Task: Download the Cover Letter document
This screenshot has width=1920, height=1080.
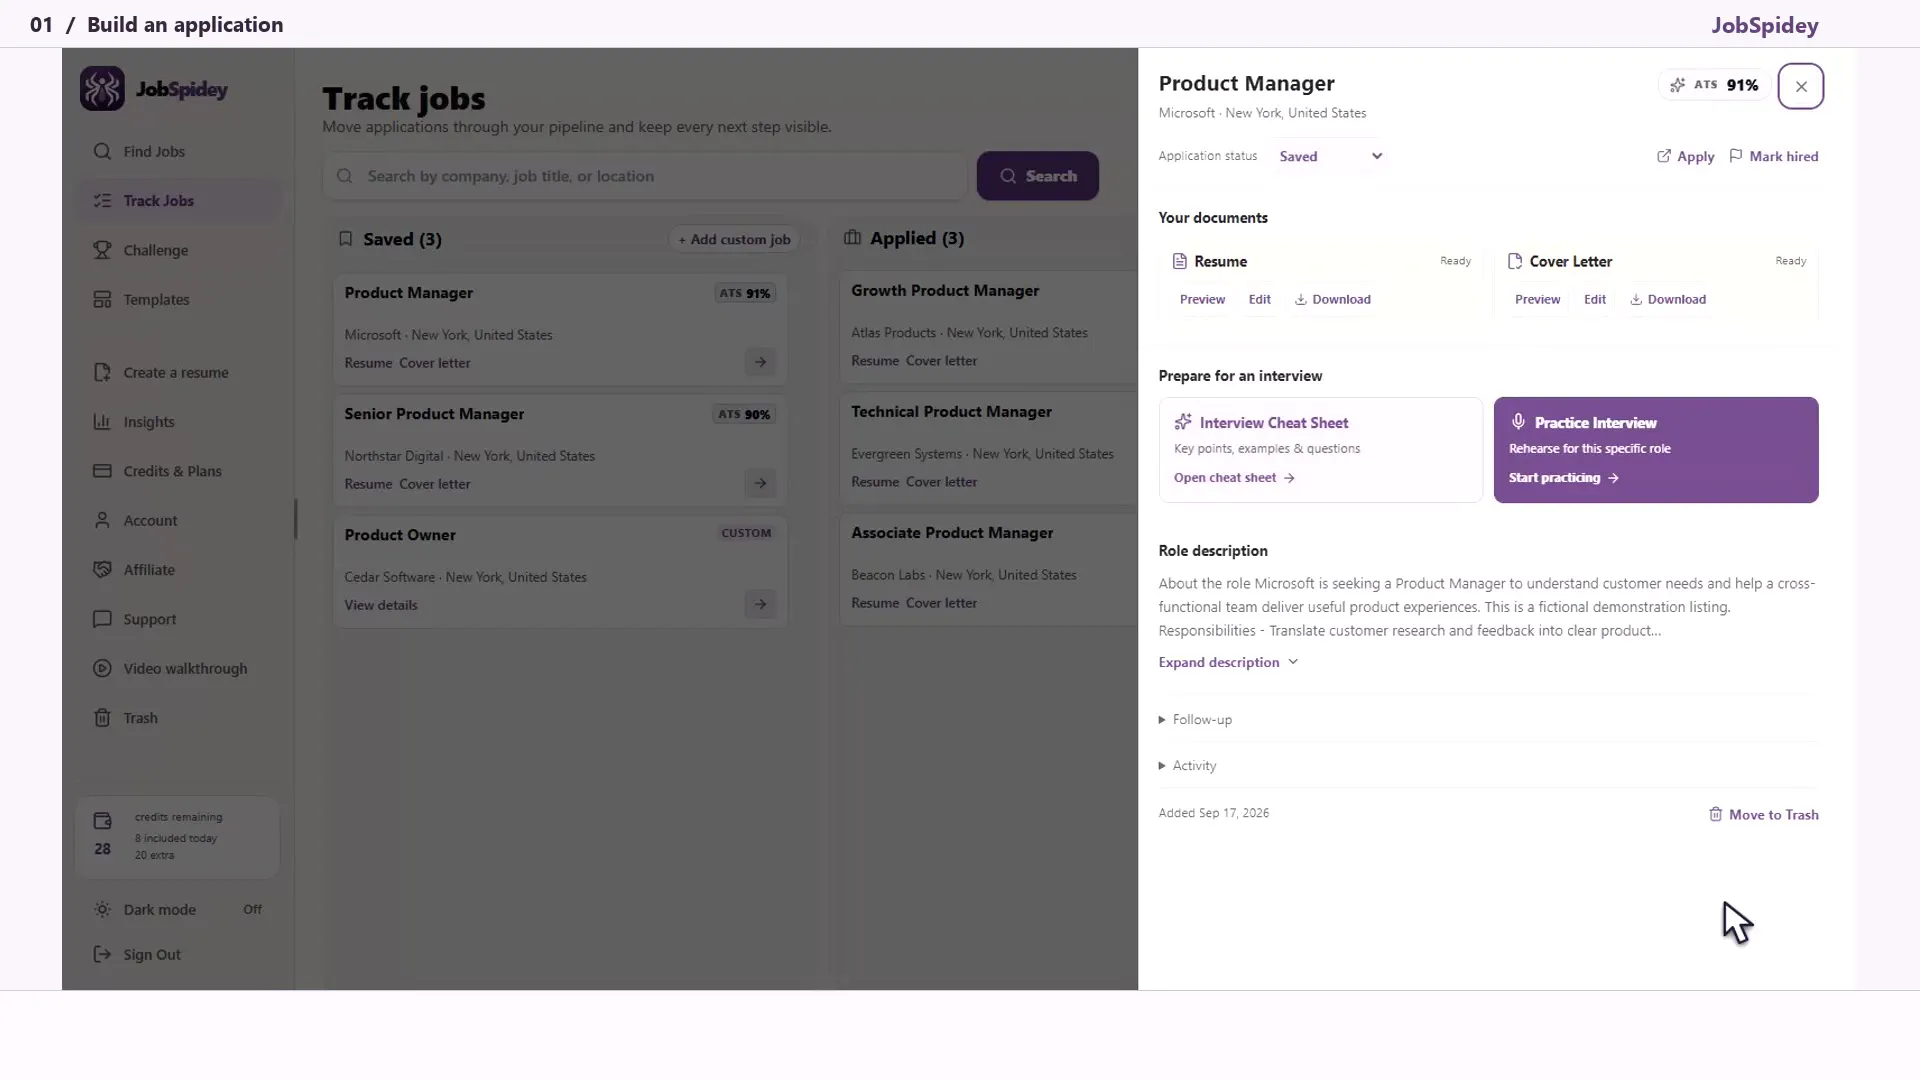Action: point(1668,299)
